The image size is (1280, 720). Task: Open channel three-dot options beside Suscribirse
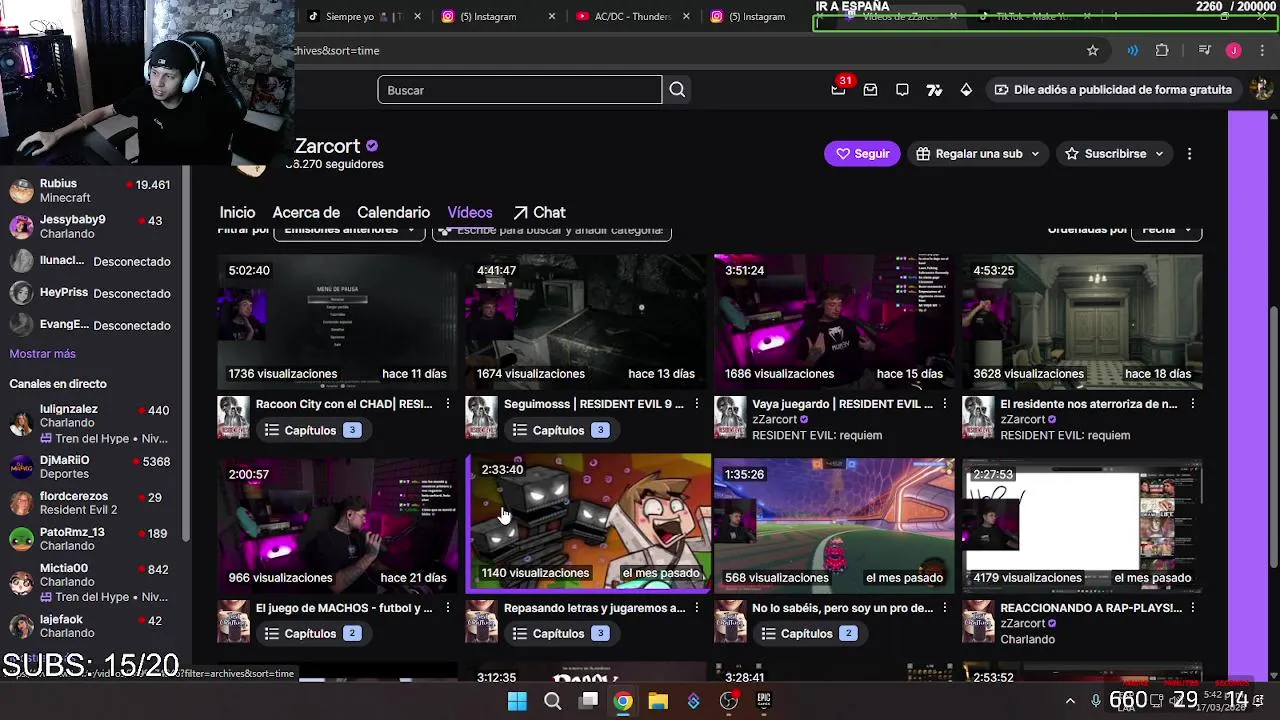[1189, 154]
